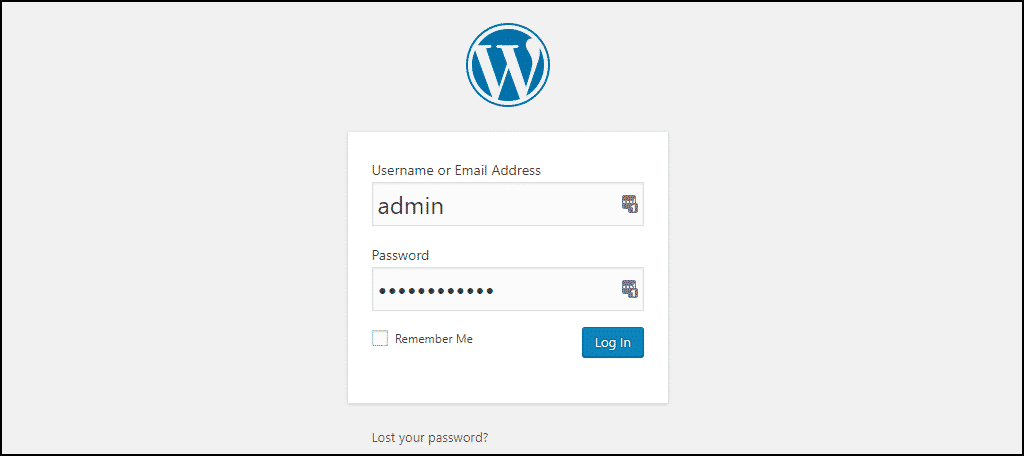Open password manager icon in username field

coord(630,204)
